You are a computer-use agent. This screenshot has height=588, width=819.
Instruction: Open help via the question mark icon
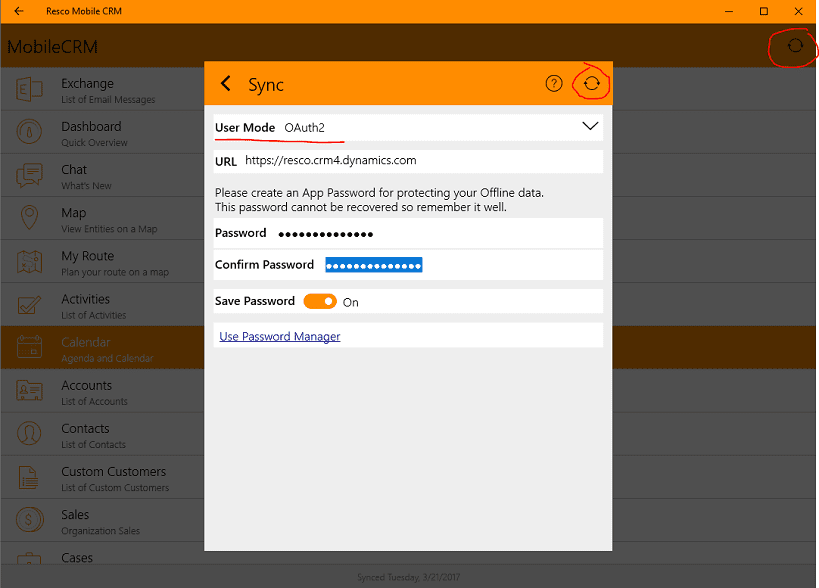tap(554, 84)
